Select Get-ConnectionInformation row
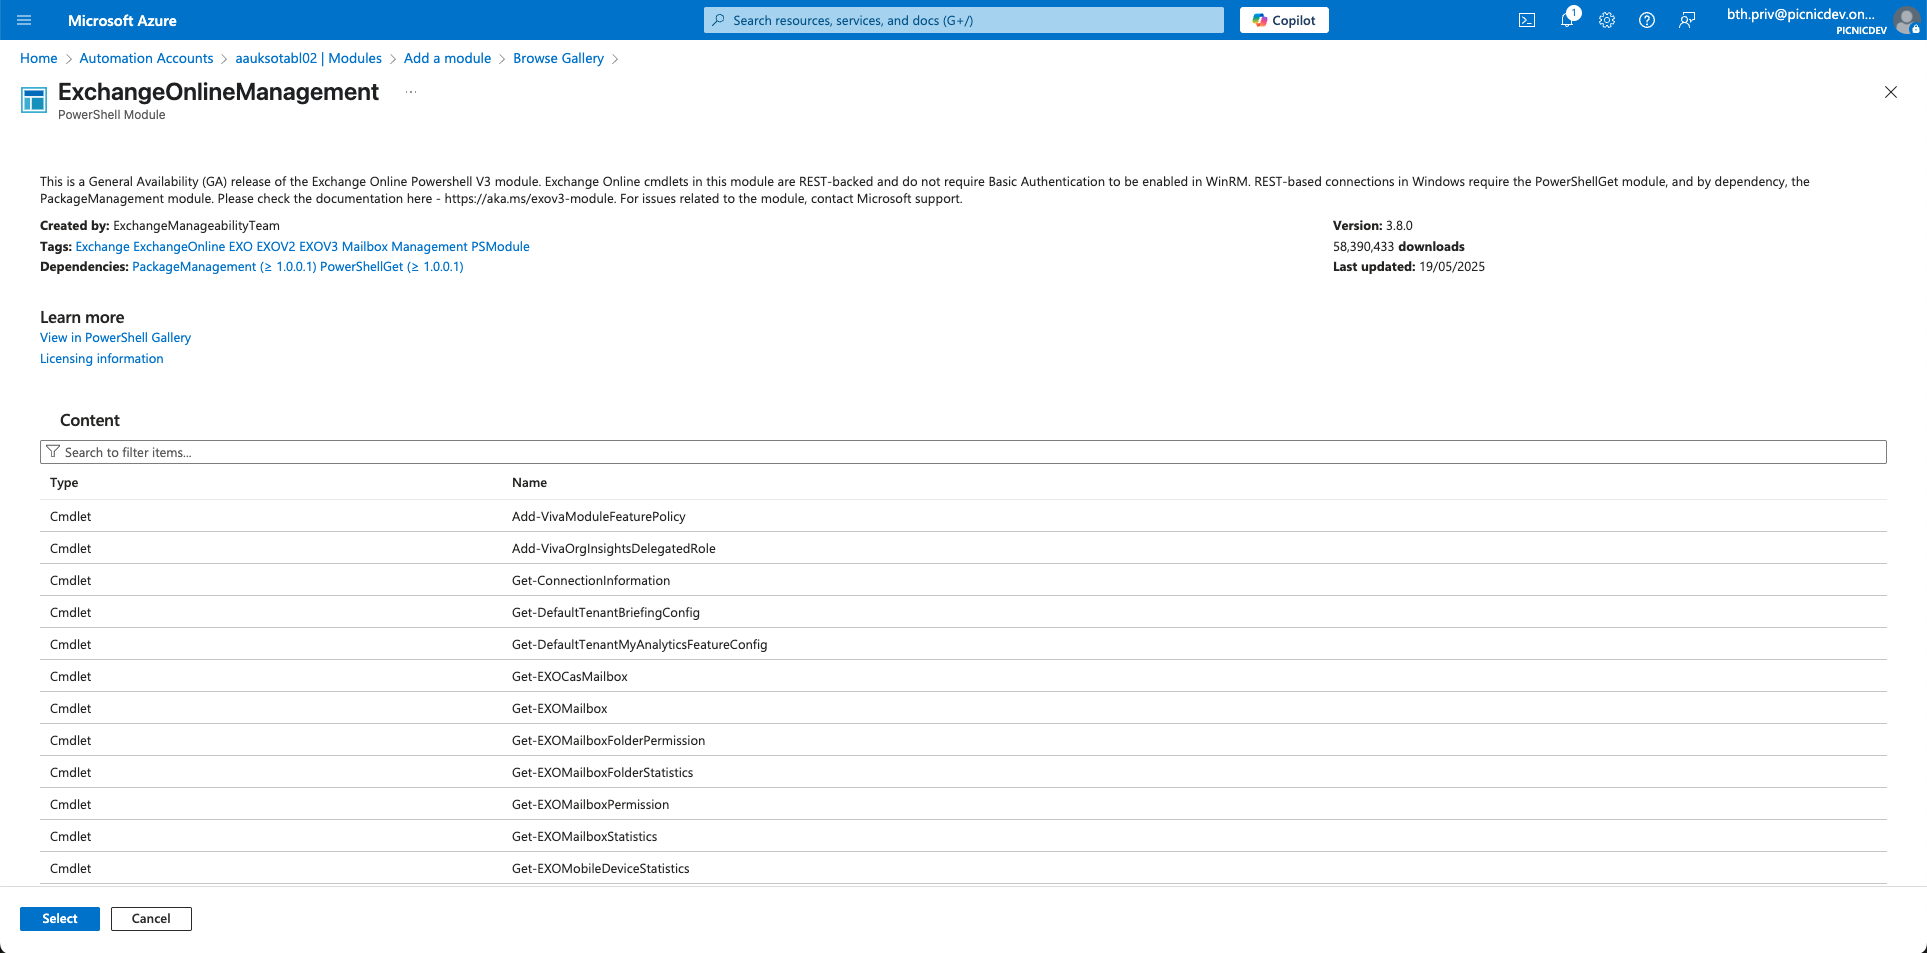1927x953 pixels. [963, 580]
